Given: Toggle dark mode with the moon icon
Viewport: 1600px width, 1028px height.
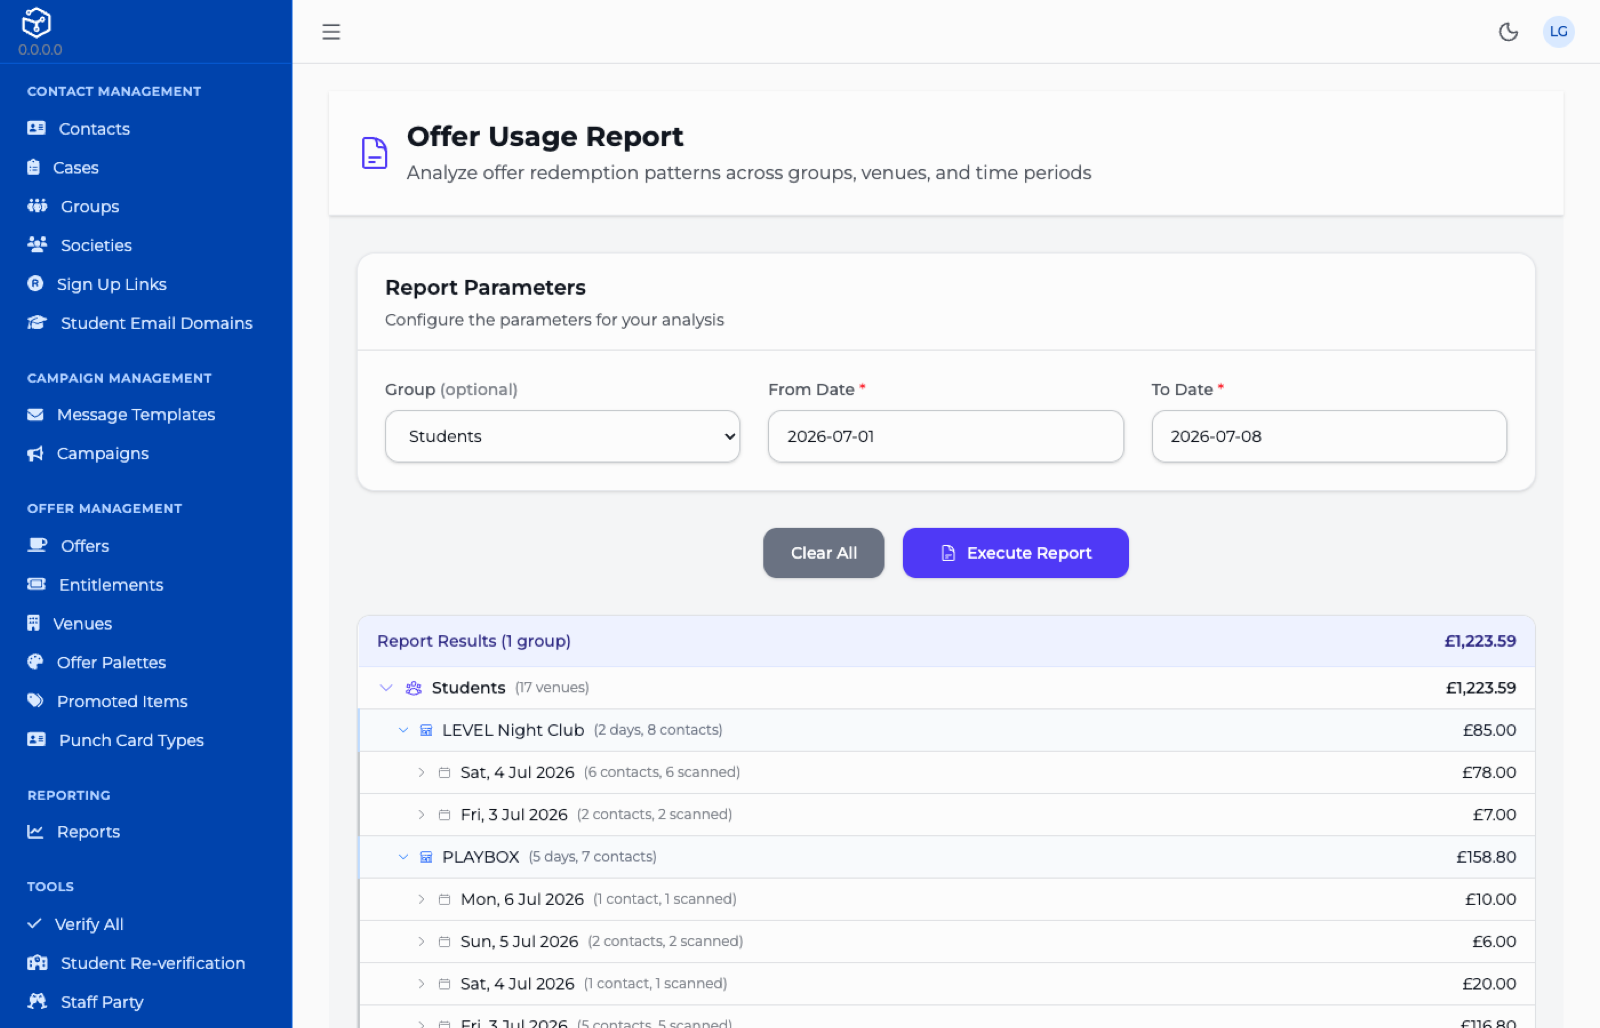Looking at the screenshot, I should 1508,32.
